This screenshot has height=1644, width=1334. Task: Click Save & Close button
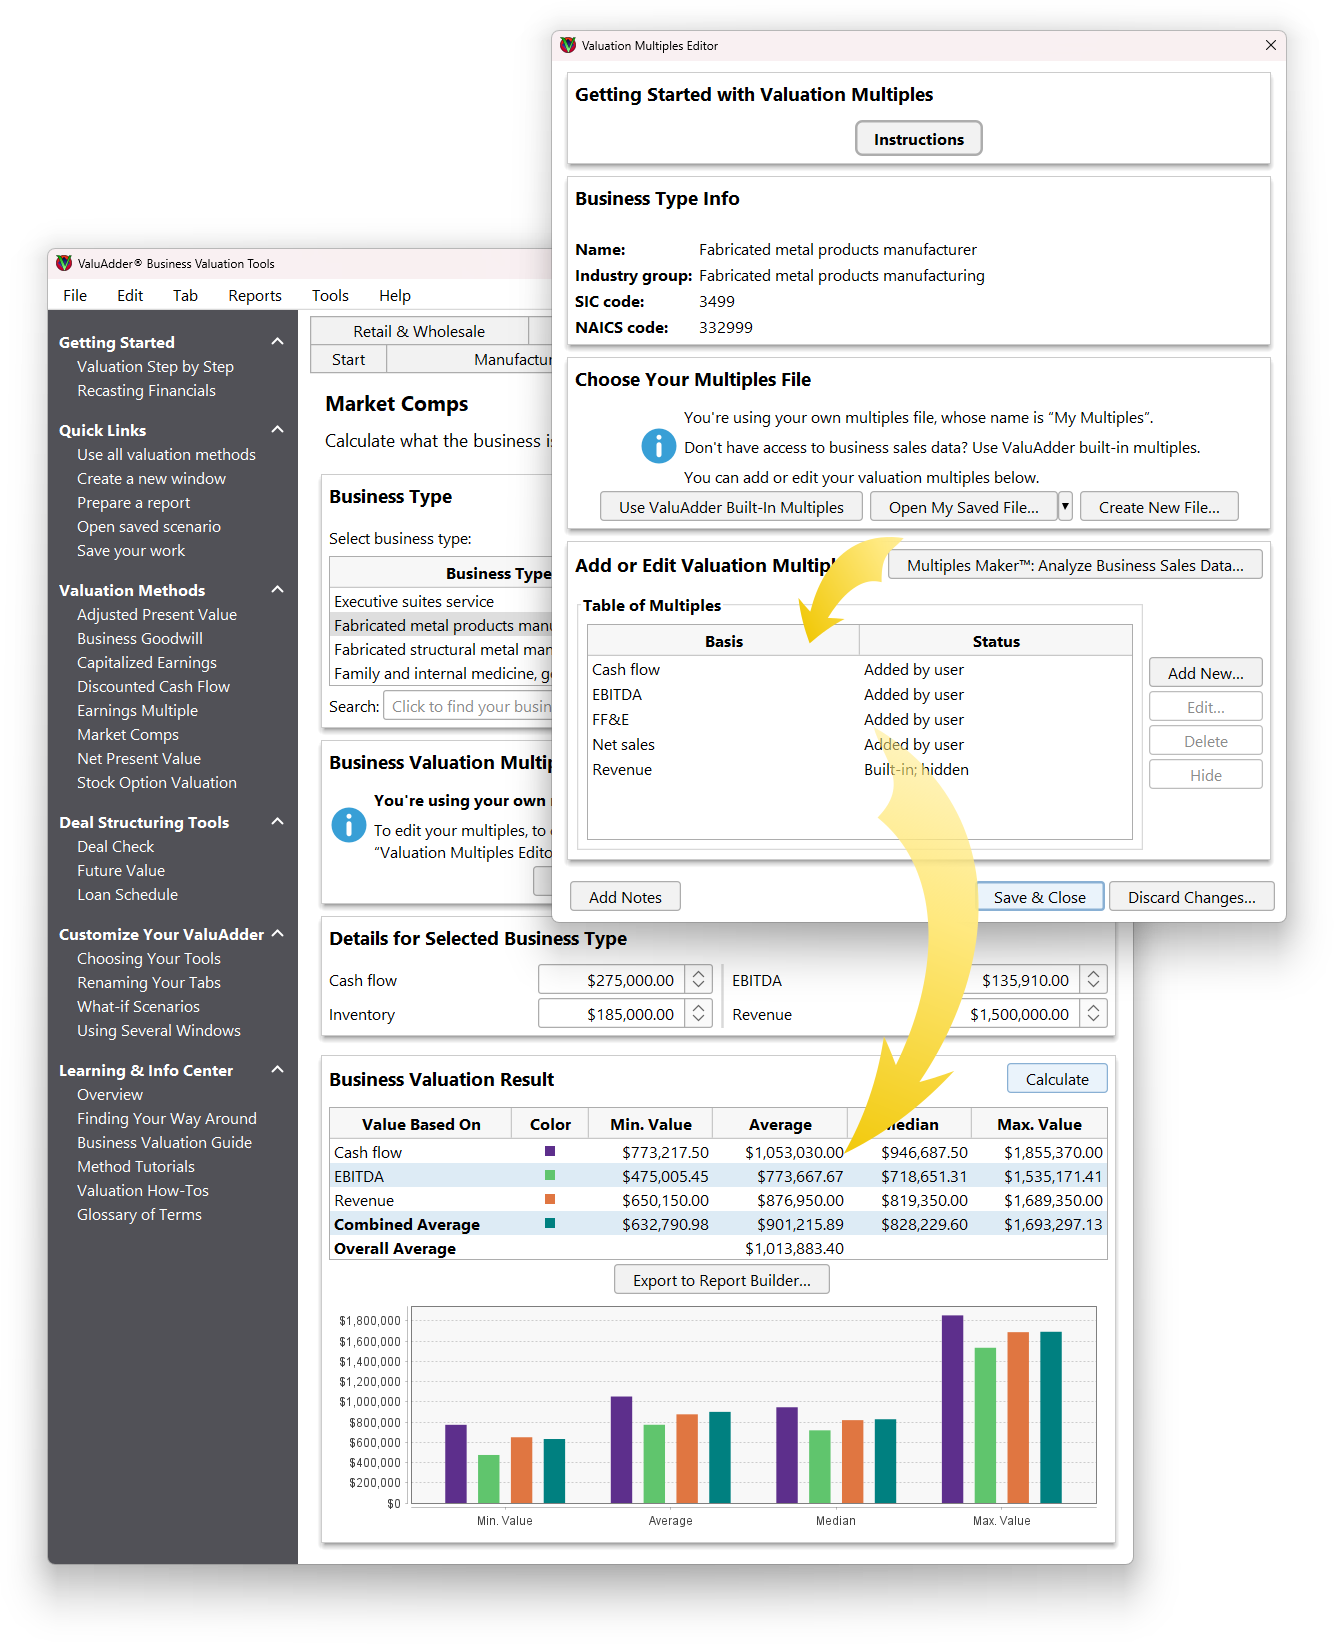pyautogui.click(x=1040, y=897)
